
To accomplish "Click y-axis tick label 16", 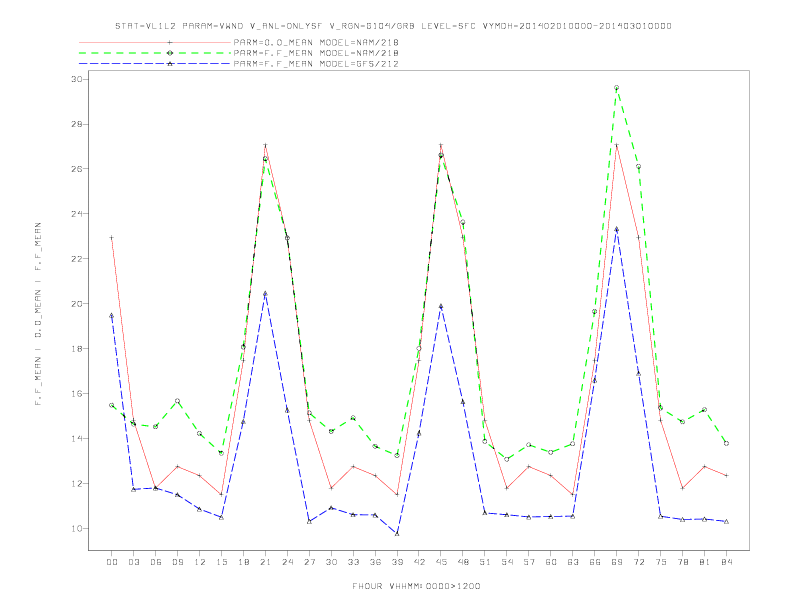I will point(77,394).
